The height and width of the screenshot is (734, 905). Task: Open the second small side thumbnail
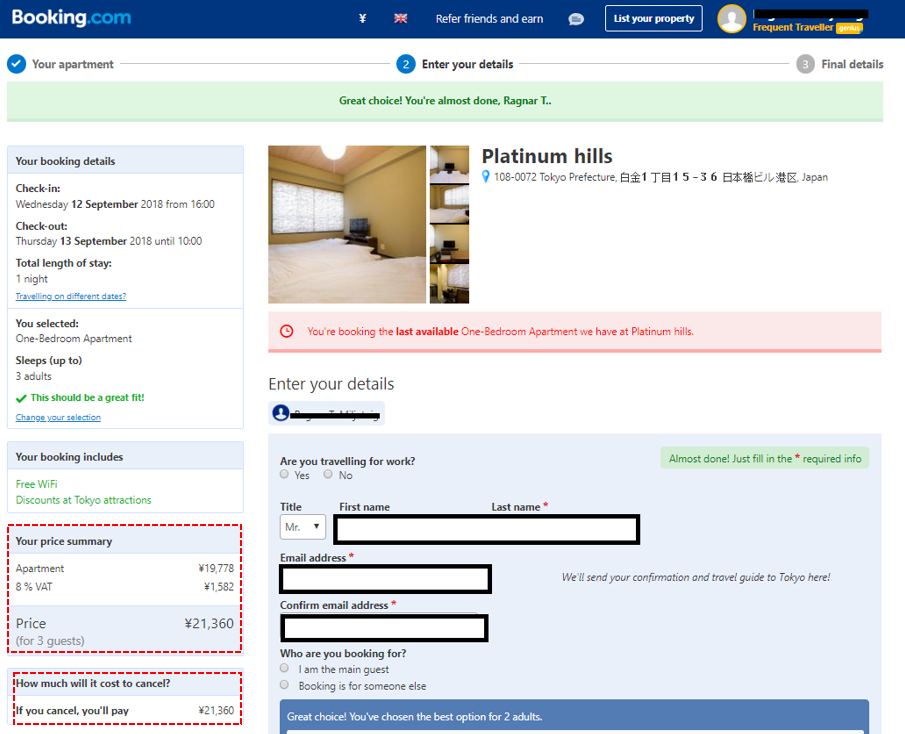click(x=450, y=204)
